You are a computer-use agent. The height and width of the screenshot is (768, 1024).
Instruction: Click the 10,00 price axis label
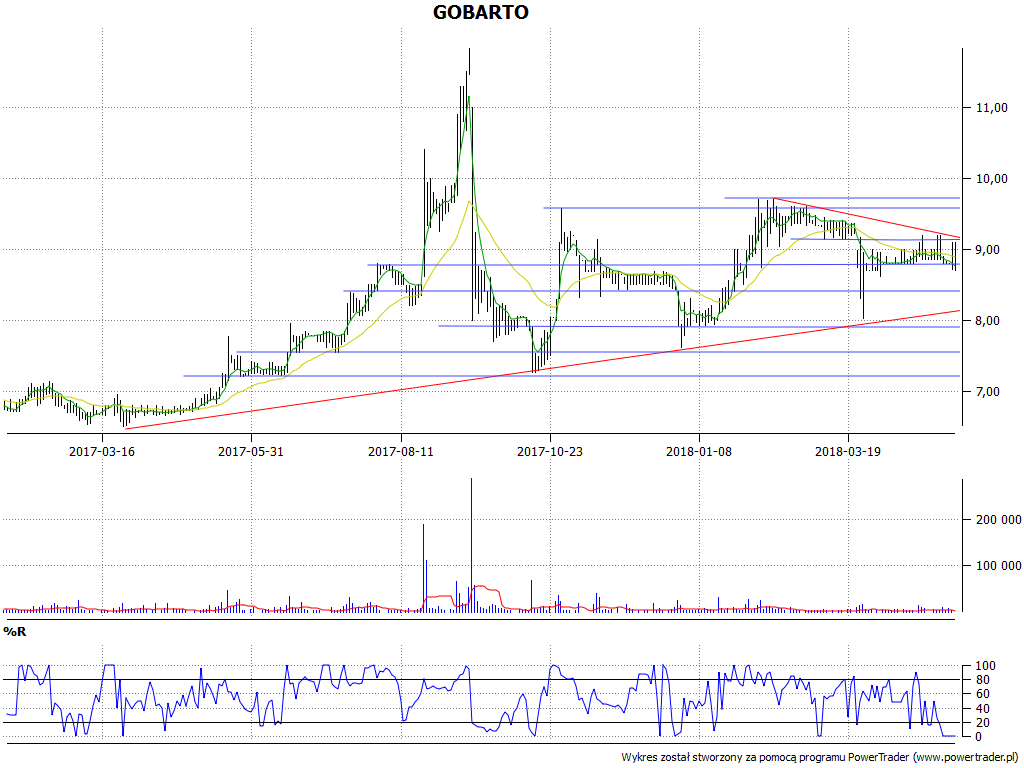tap(991, 179)
